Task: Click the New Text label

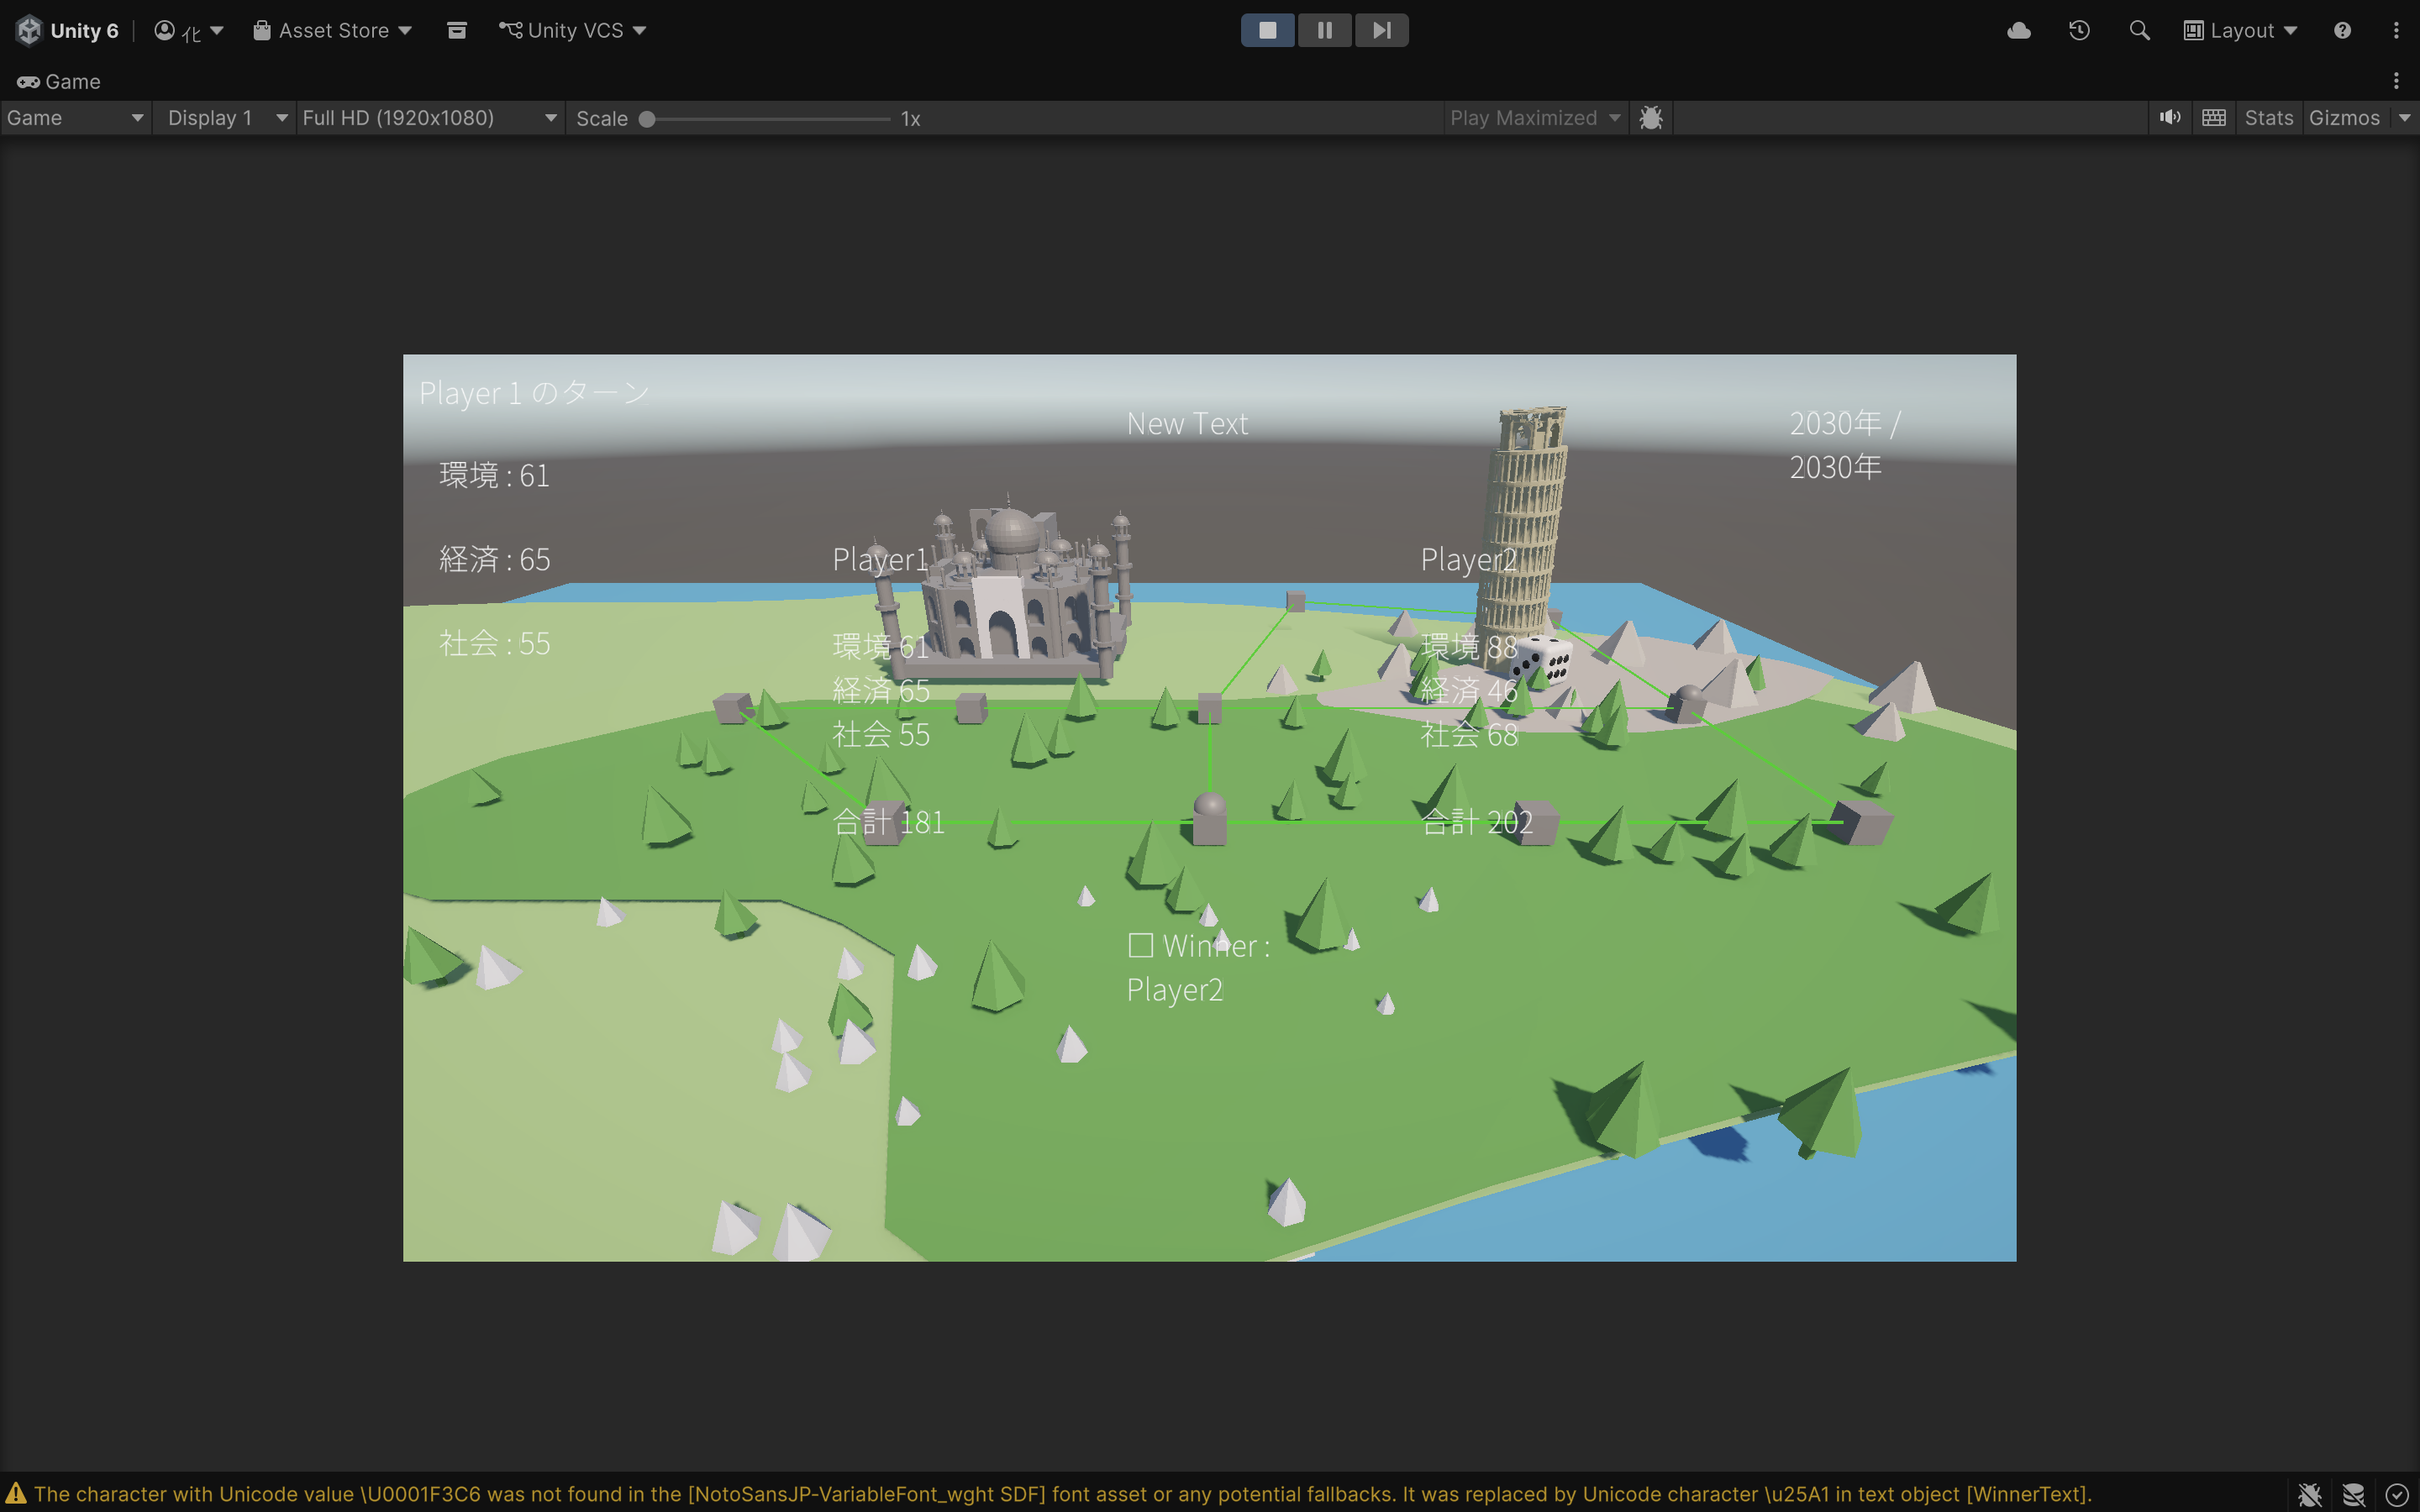Action: pos(1187,424)
